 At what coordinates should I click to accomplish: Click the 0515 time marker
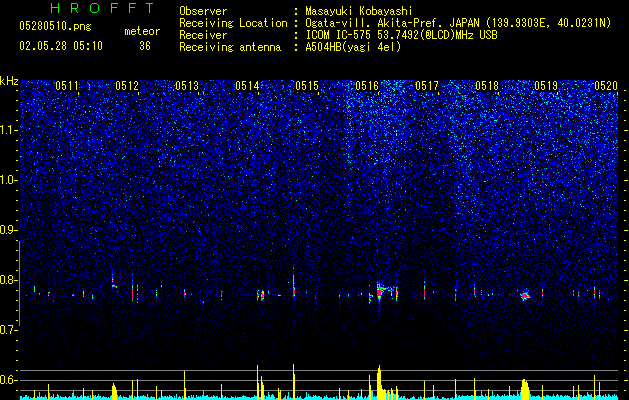click(x=307, y=86)
